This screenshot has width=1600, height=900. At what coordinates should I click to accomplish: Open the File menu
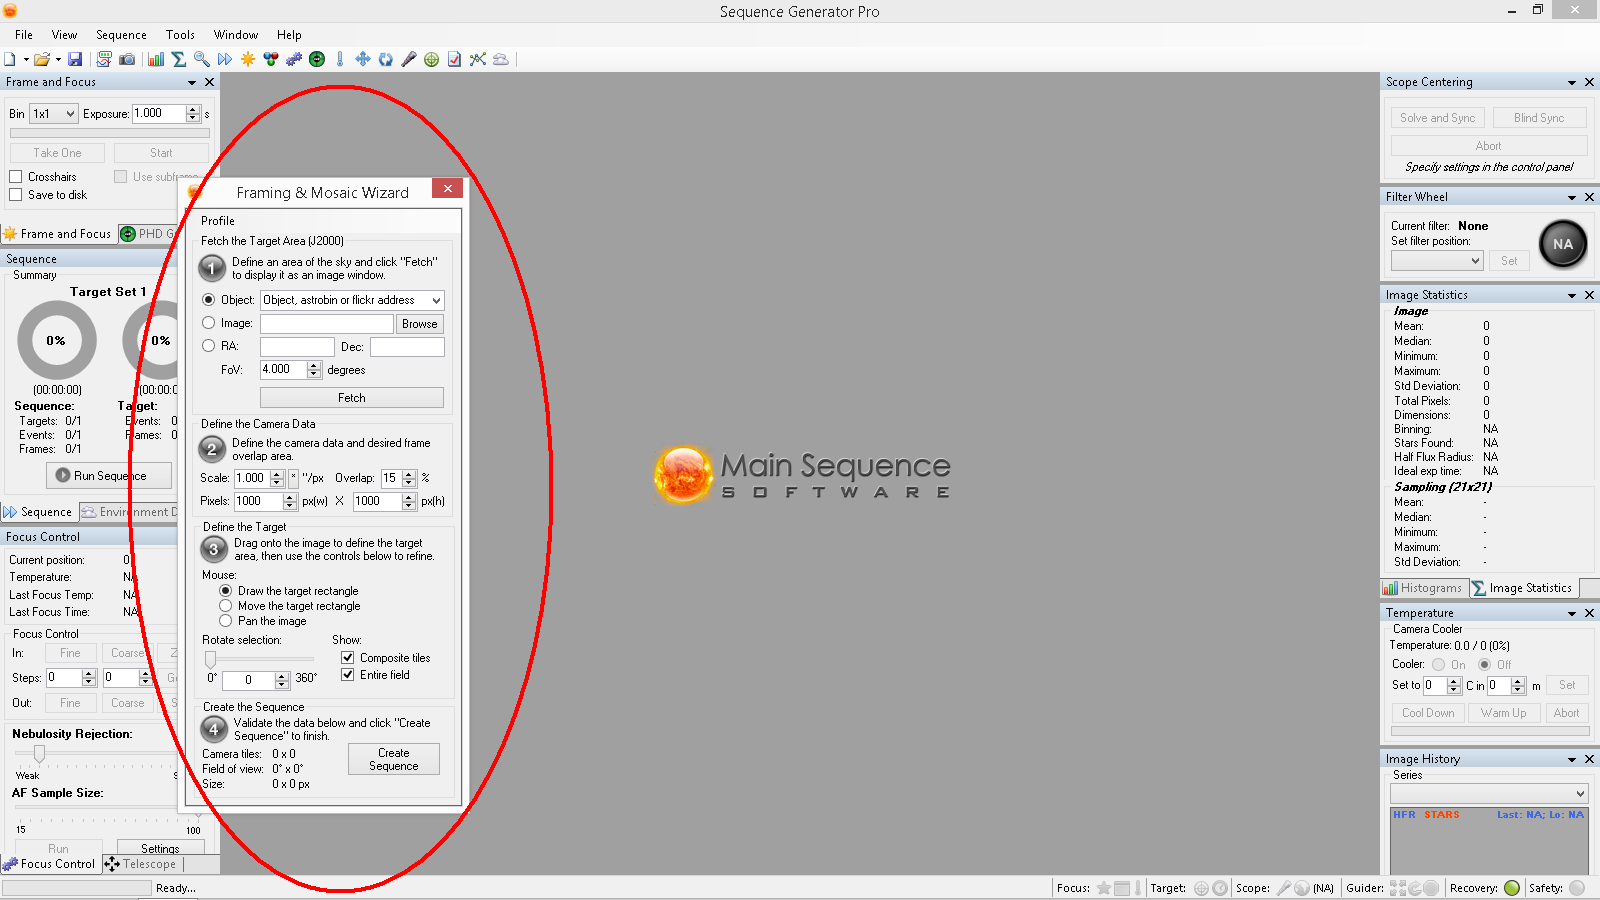click(24, 35)
